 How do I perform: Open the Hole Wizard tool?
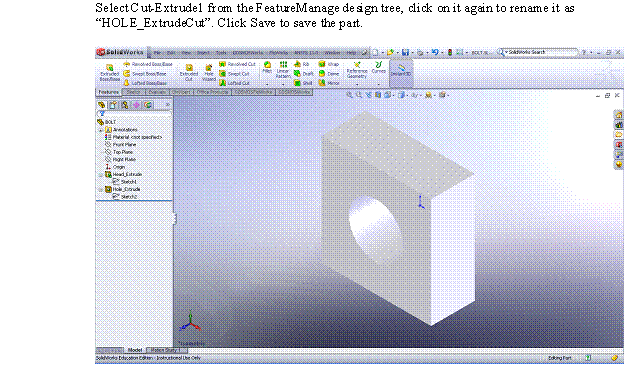pyautogui.click(x=209, y=72)
